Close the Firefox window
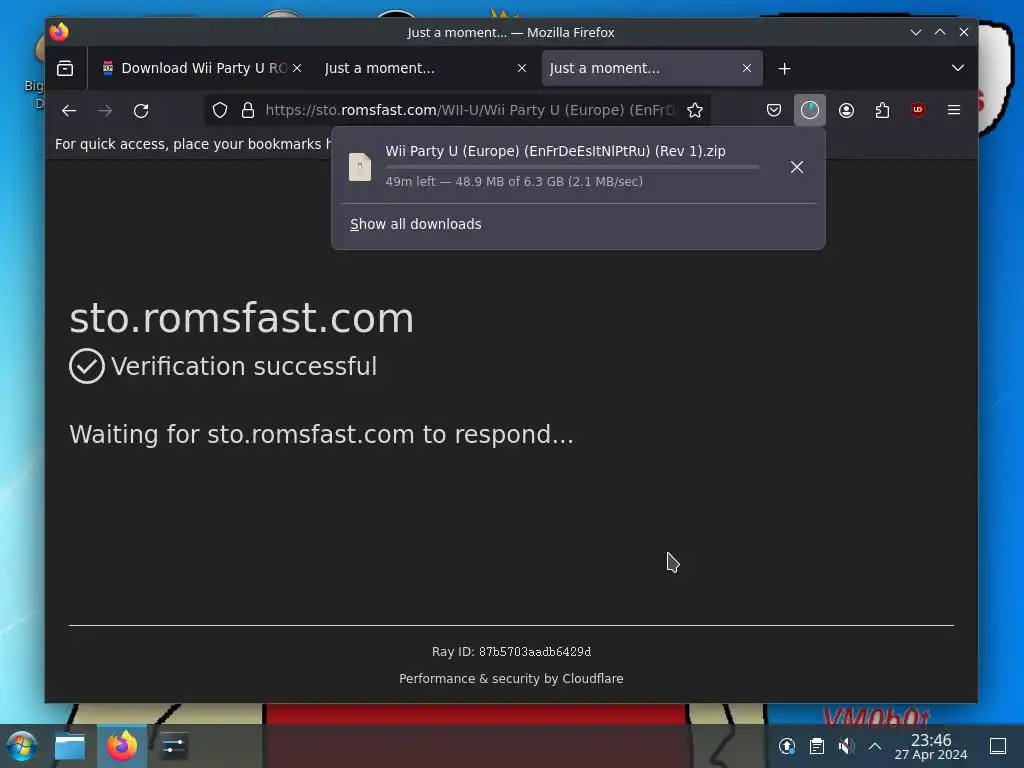1024x768 pixels. 964,32
